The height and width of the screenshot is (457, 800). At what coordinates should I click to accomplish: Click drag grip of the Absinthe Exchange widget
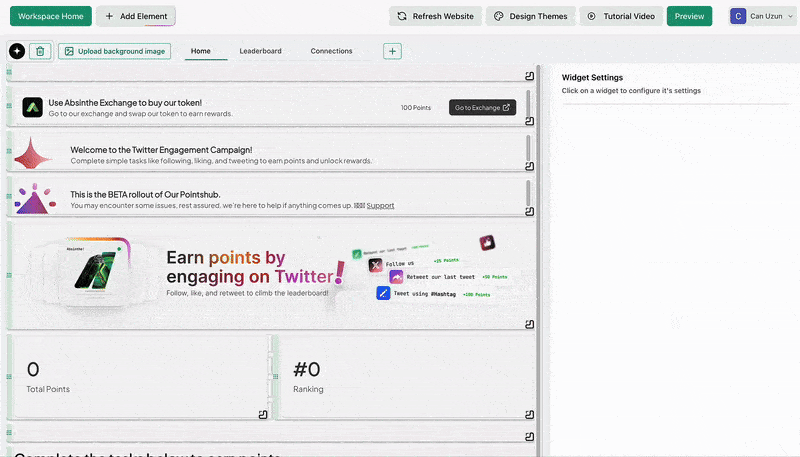[9, 106]
